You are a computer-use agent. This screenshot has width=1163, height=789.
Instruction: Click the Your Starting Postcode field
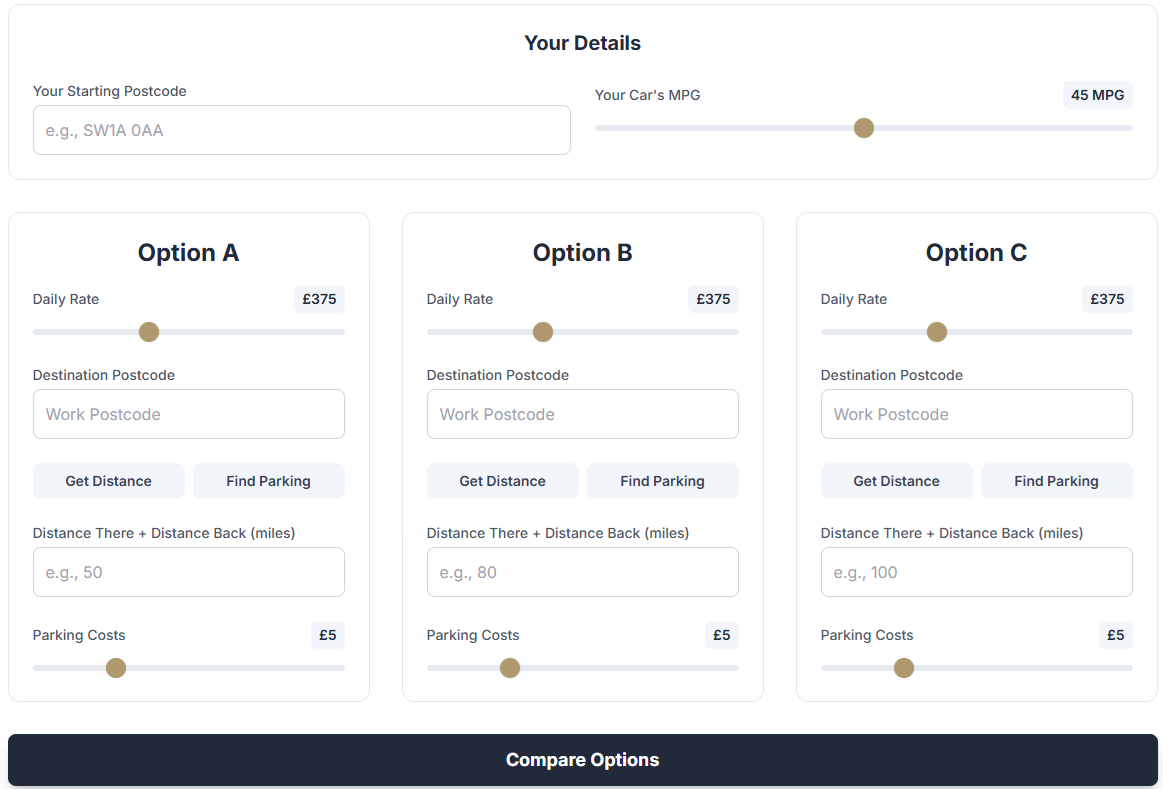(301, 130)
